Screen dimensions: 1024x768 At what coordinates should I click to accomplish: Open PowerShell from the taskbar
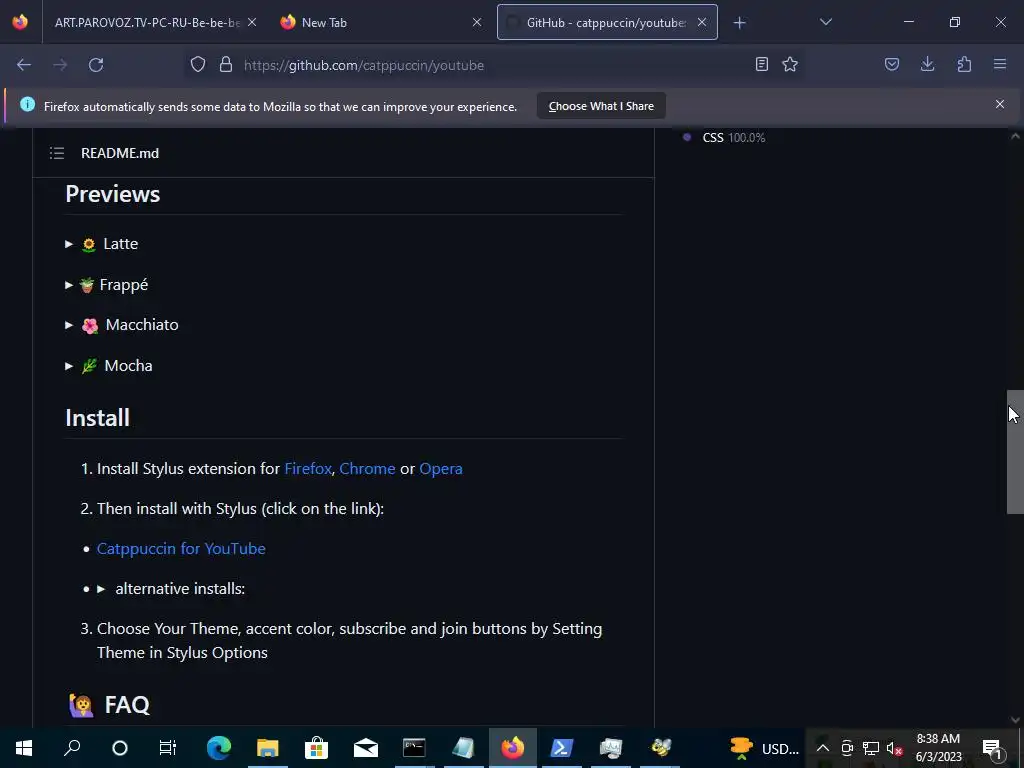pyautogui.click(x=562, y=748)
